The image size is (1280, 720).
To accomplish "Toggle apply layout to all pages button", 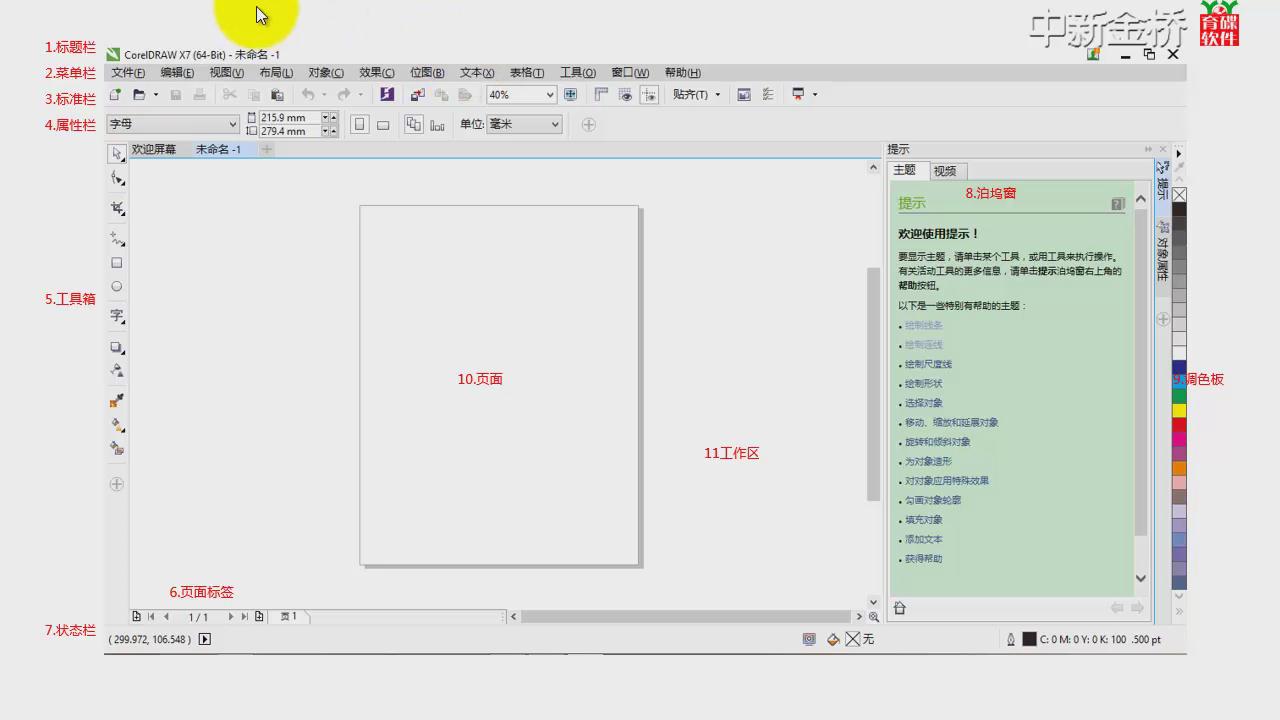I will click(x=414, y=124).
